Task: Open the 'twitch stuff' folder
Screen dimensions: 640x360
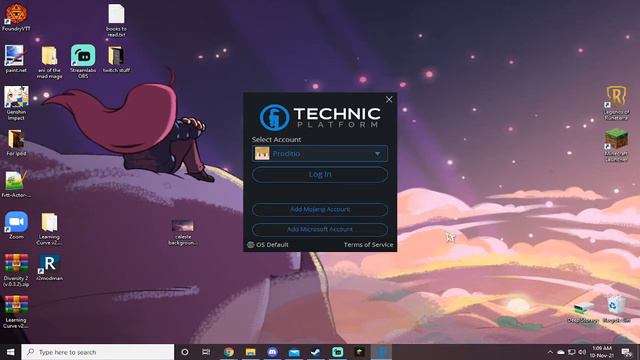Action: click(116, 59)
